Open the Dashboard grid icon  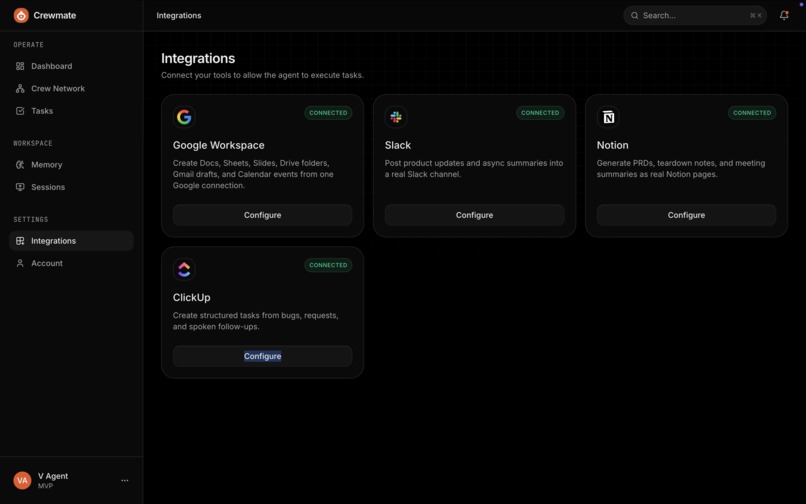point(20,66)
